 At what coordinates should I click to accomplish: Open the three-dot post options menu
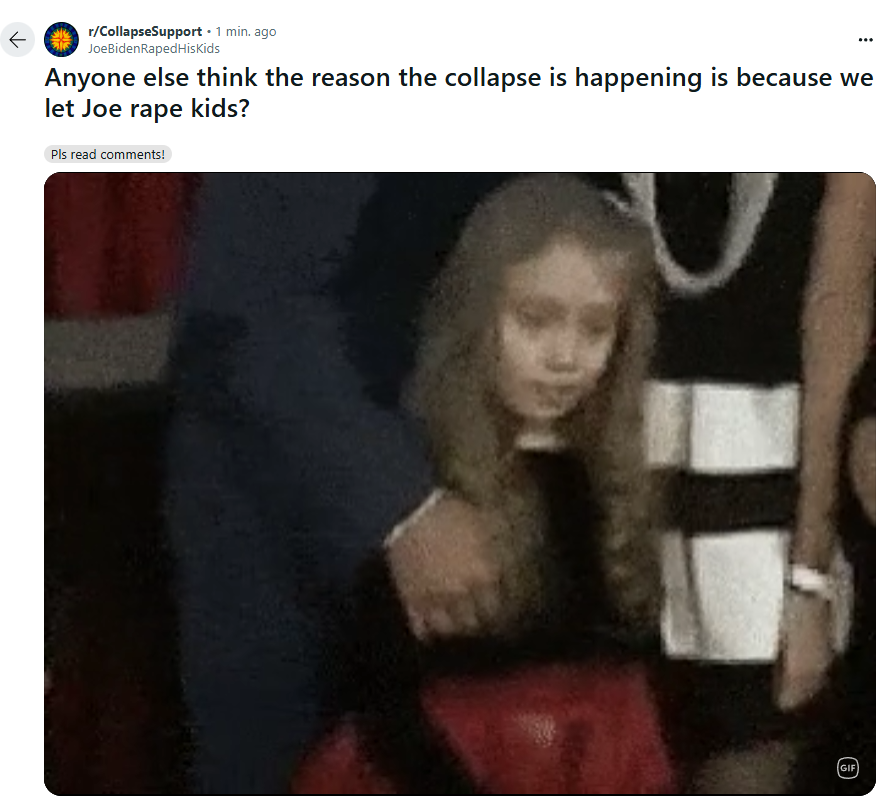pyautogui.click(x=865, y=40)
